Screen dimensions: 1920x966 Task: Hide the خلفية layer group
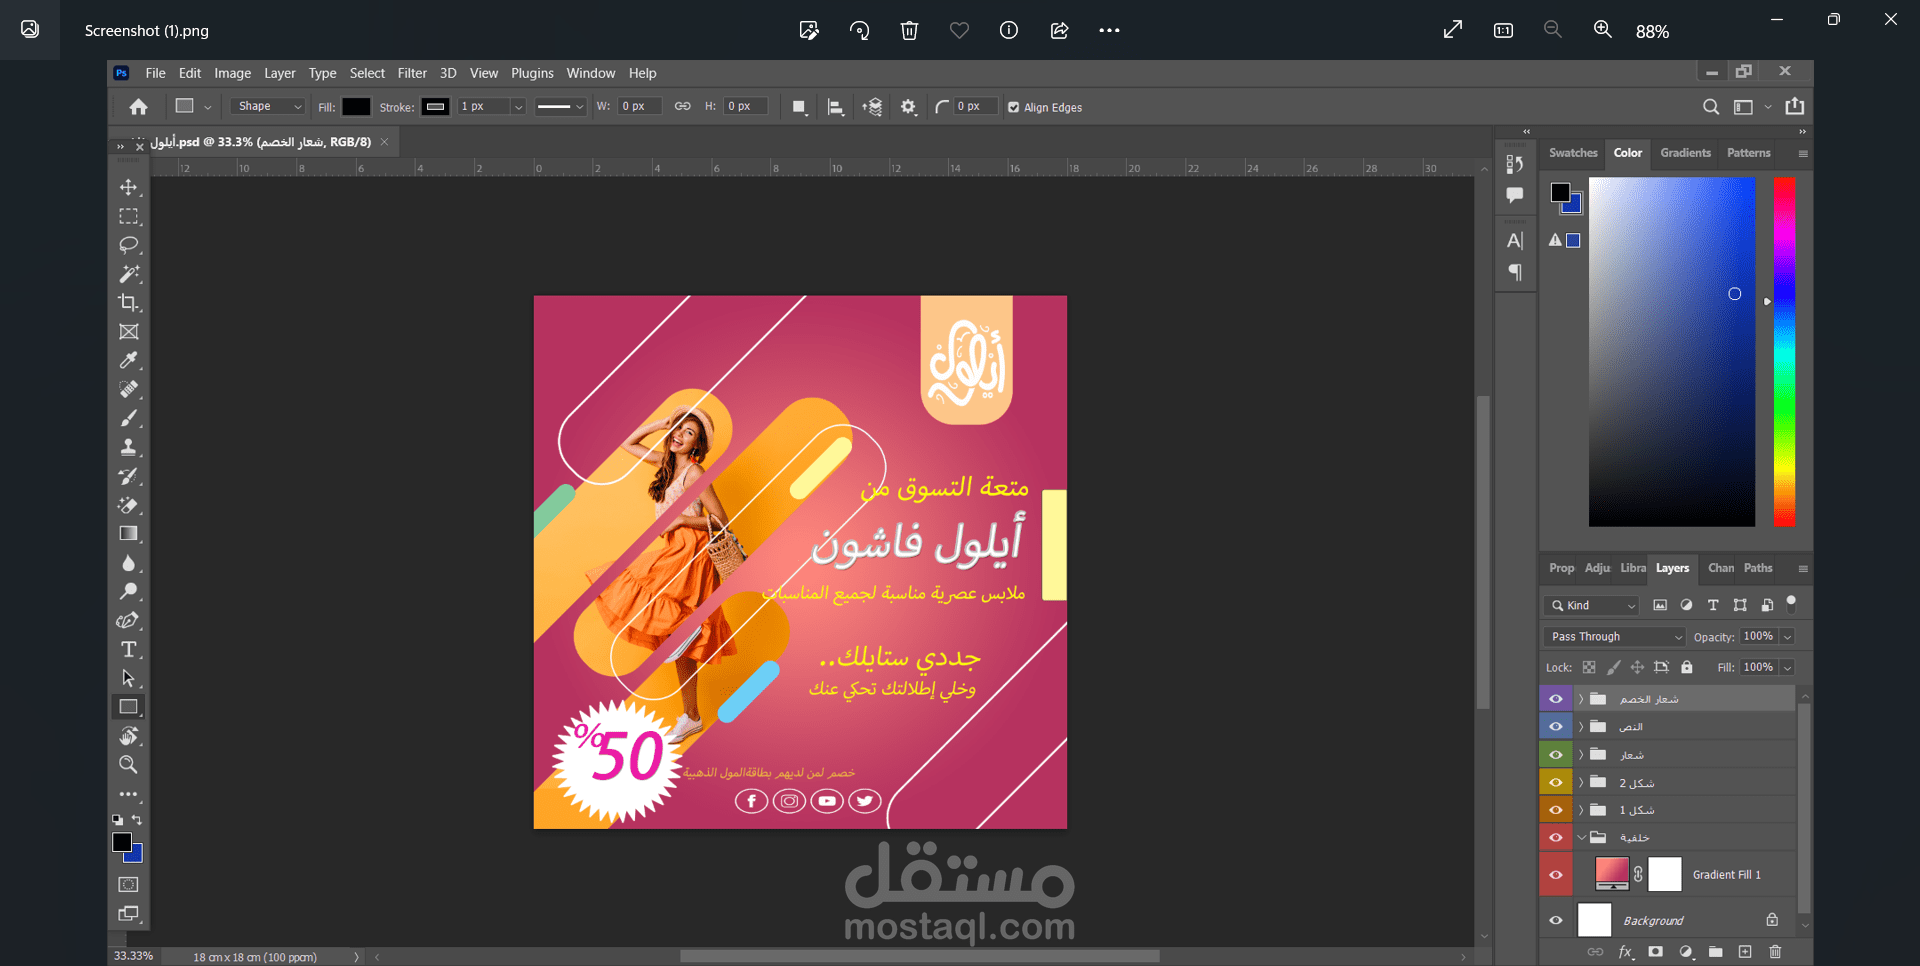(1556, 838)
